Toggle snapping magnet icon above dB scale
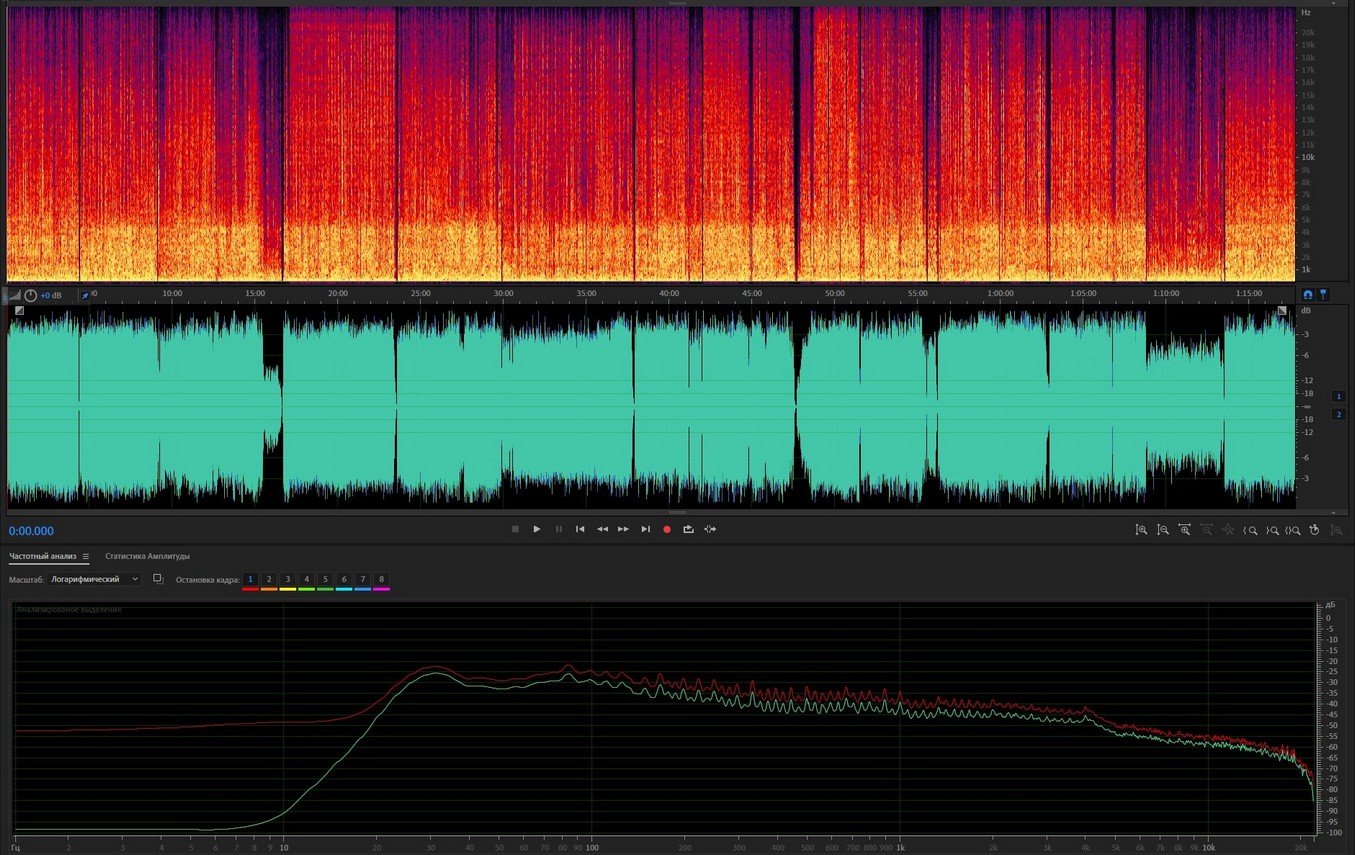The width and height of the screenshot is (1355, 855). point(1307,295)
